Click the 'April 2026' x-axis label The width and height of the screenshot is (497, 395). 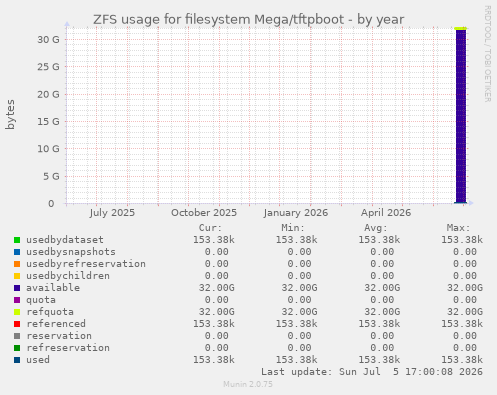(x=386, y=213)
